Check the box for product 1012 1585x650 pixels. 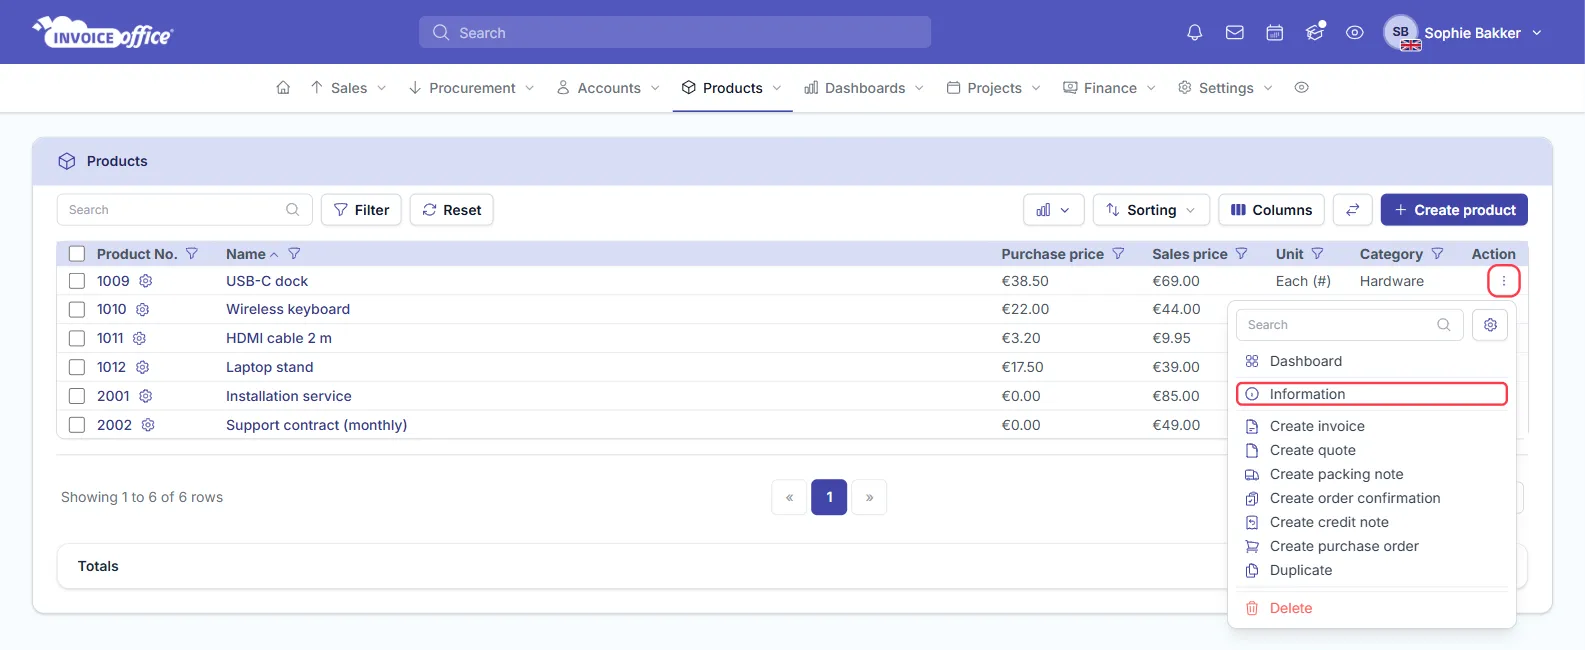(x=77, y=368)
